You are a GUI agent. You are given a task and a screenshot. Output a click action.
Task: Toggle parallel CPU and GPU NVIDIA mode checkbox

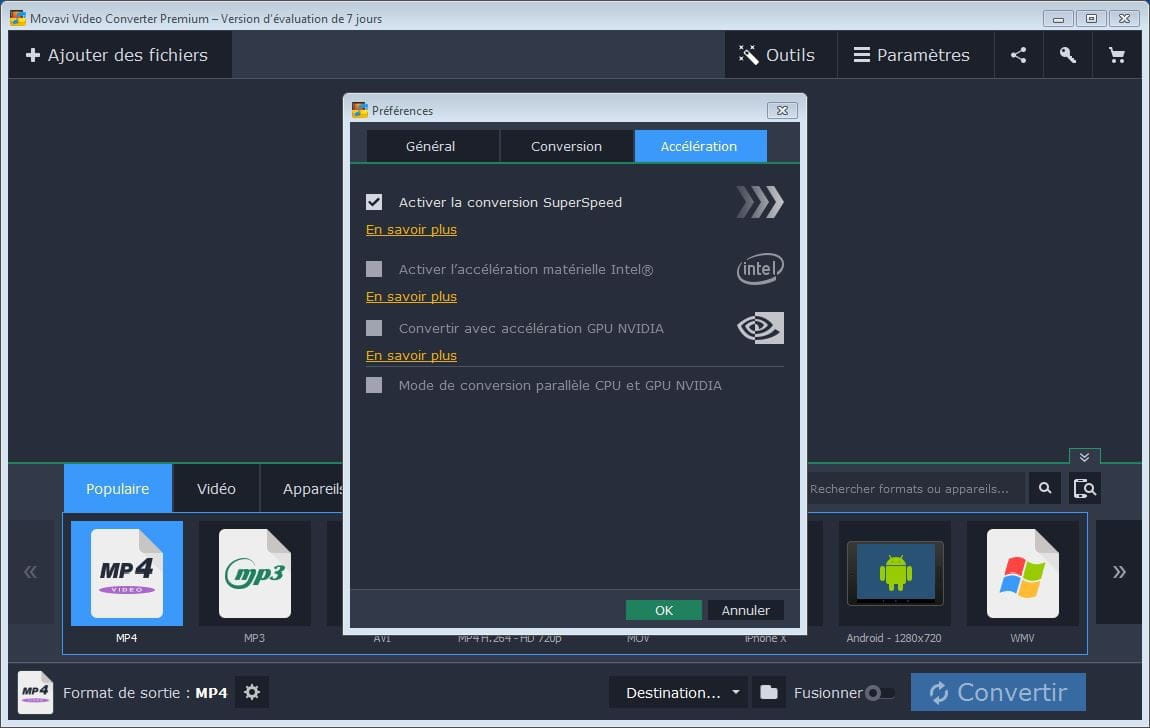374,385
